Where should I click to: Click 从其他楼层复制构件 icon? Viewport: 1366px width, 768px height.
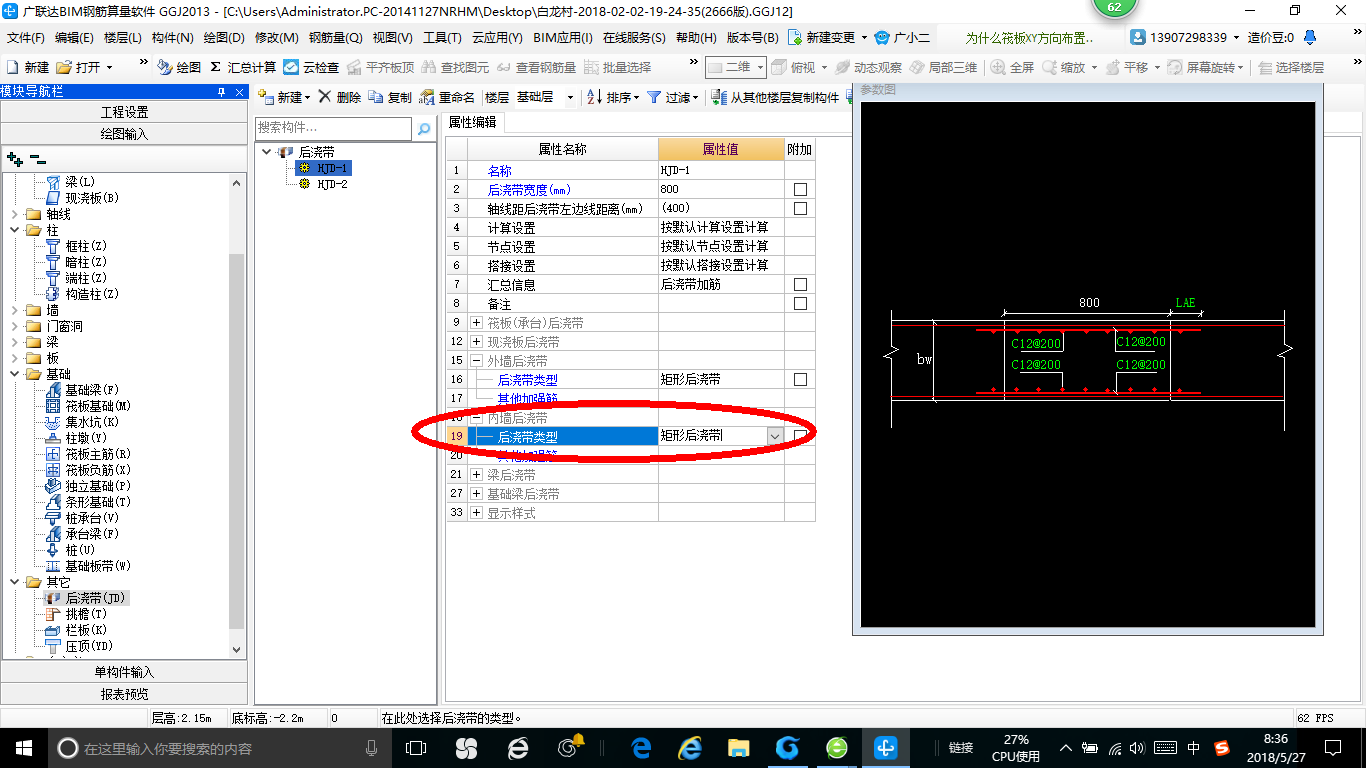(x=775, y=97)
